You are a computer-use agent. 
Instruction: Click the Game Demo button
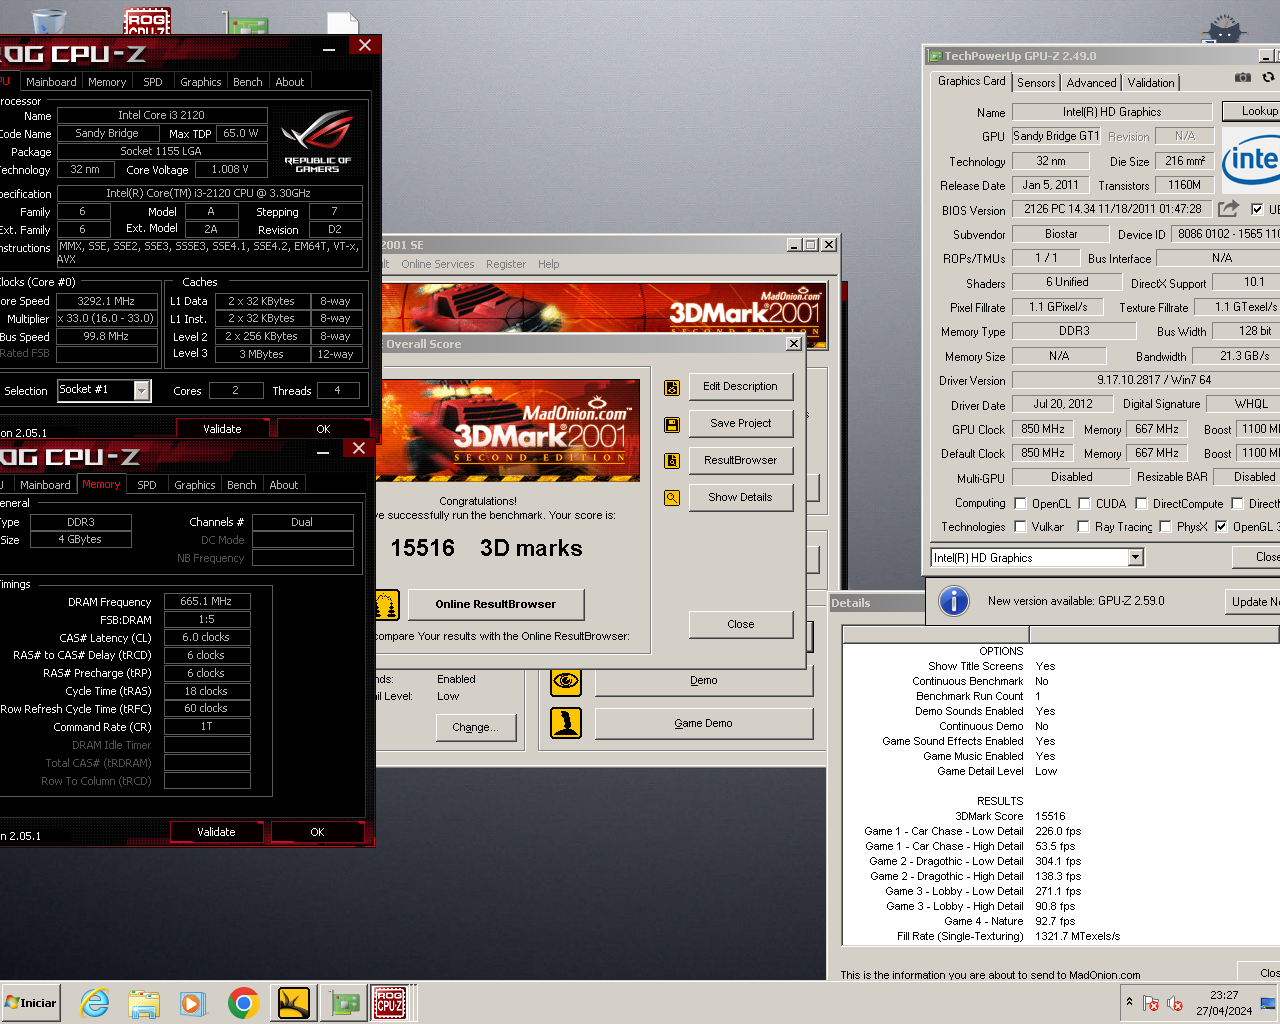[704, 723]
